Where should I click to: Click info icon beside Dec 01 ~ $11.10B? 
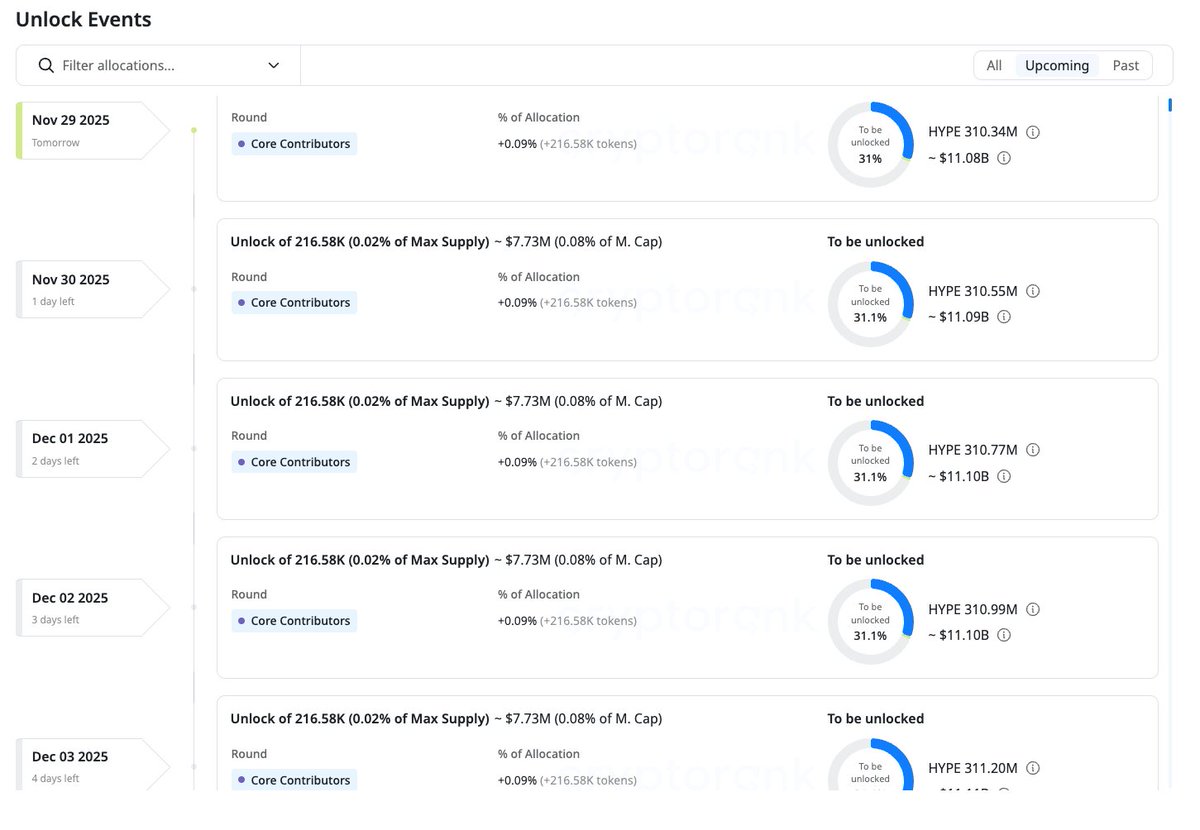coord(1004,476)
